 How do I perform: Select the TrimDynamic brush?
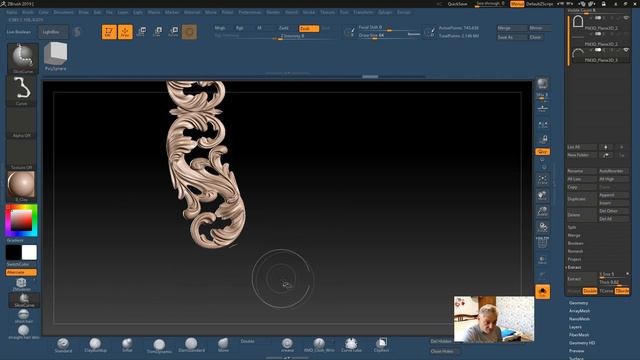point(159,346)
